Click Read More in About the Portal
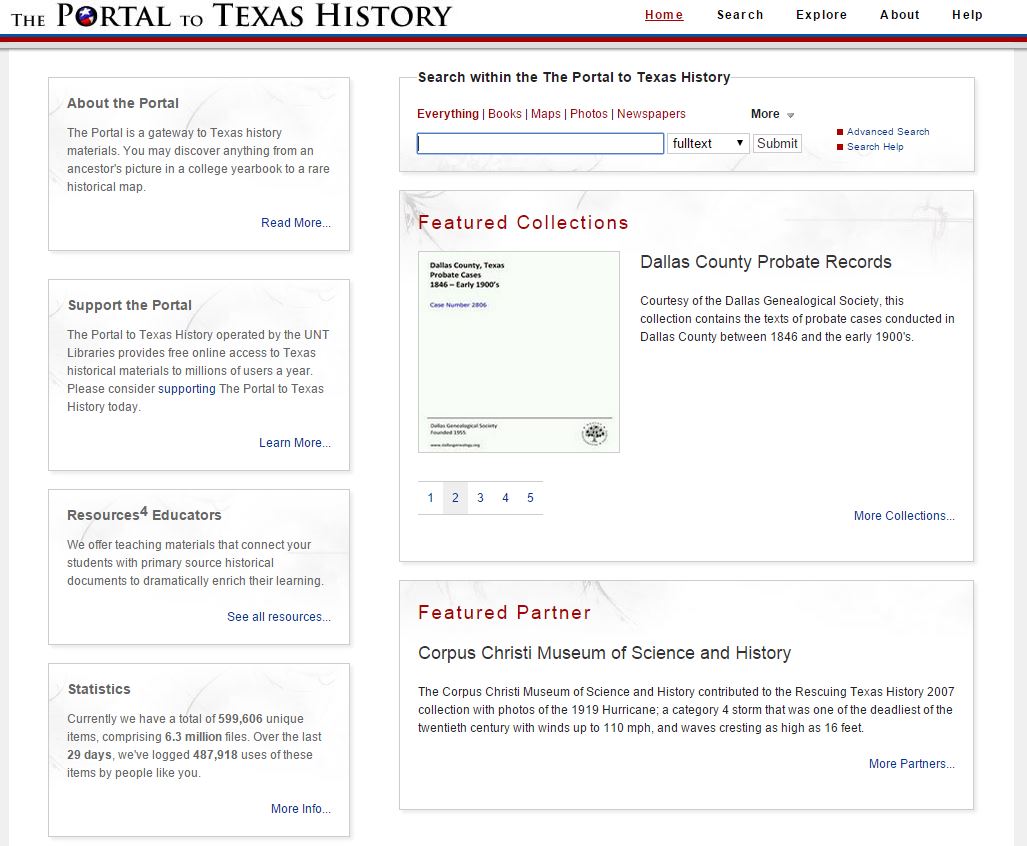Screen dimensions: 1027x846 296,223
